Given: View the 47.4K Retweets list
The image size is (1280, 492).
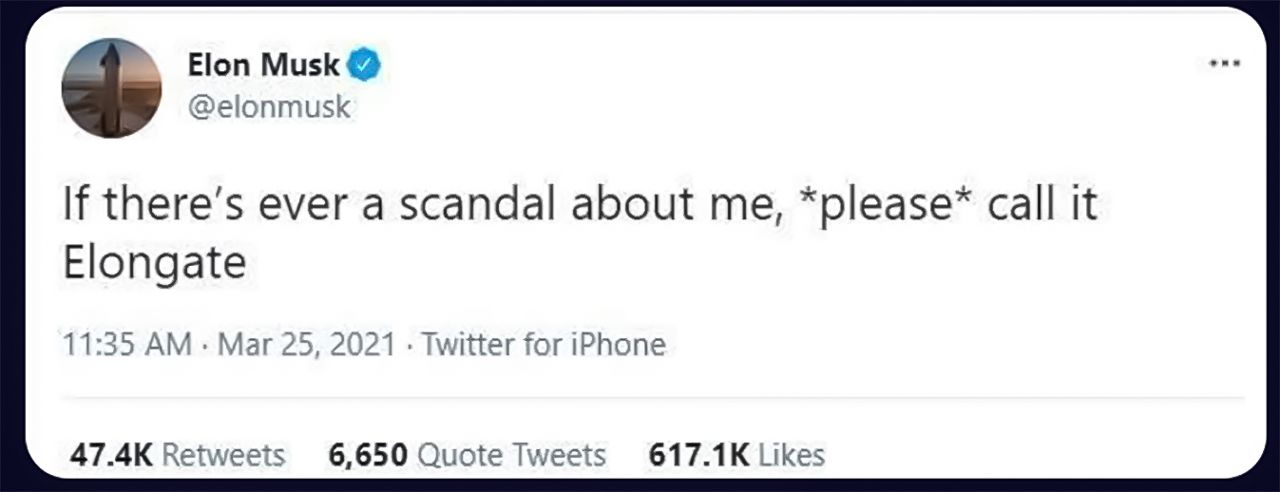Looking at the screenshot, I should pyautogui.click(x=177, y=455).
